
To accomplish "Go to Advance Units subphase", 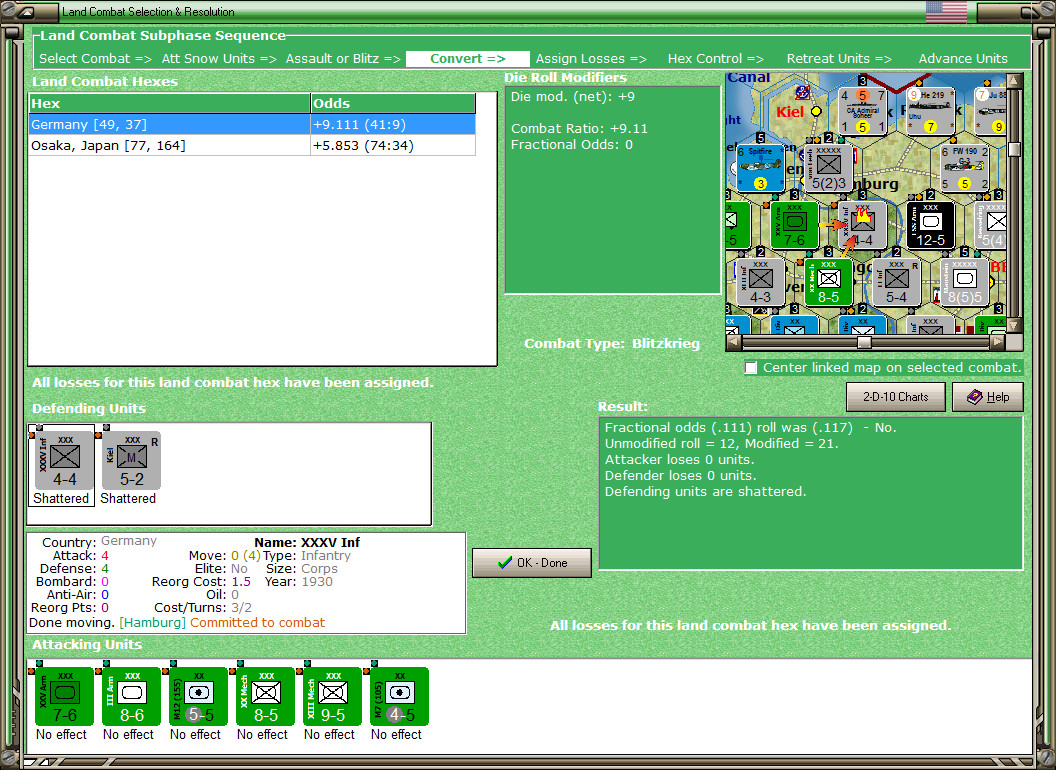I will [963, 59].
